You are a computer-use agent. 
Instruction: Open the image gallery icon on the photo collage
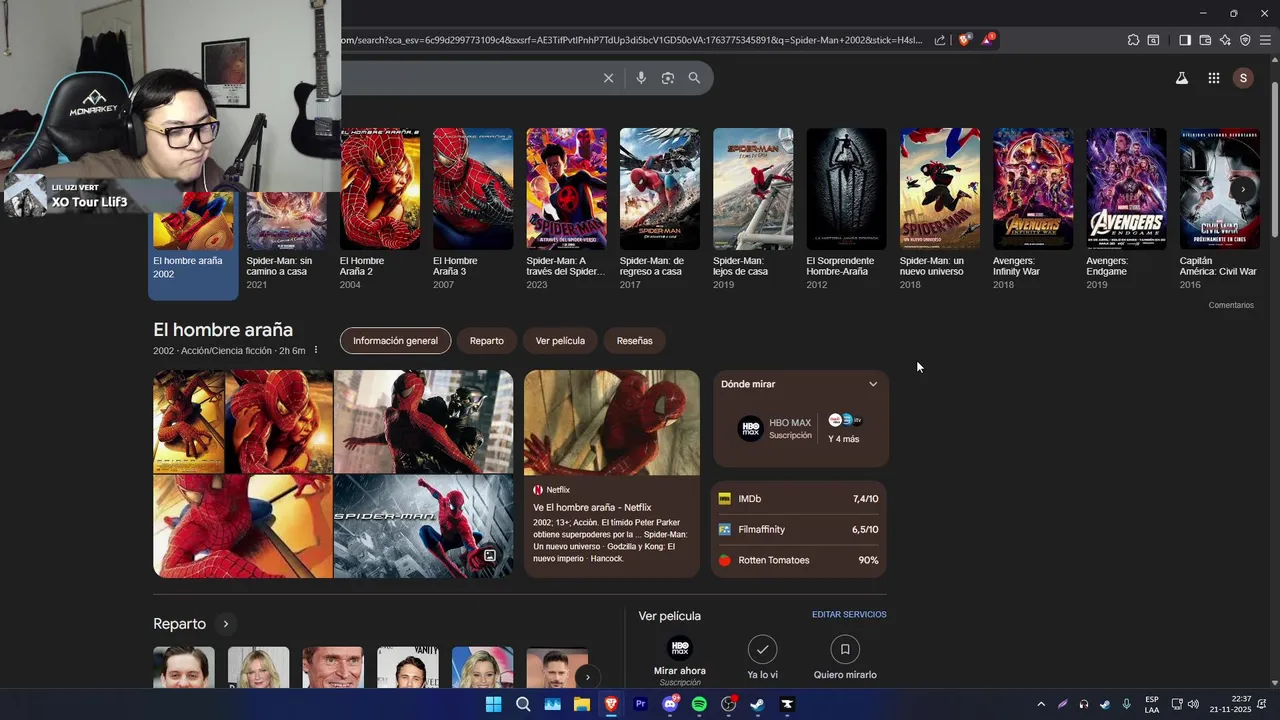click(490, 556)
